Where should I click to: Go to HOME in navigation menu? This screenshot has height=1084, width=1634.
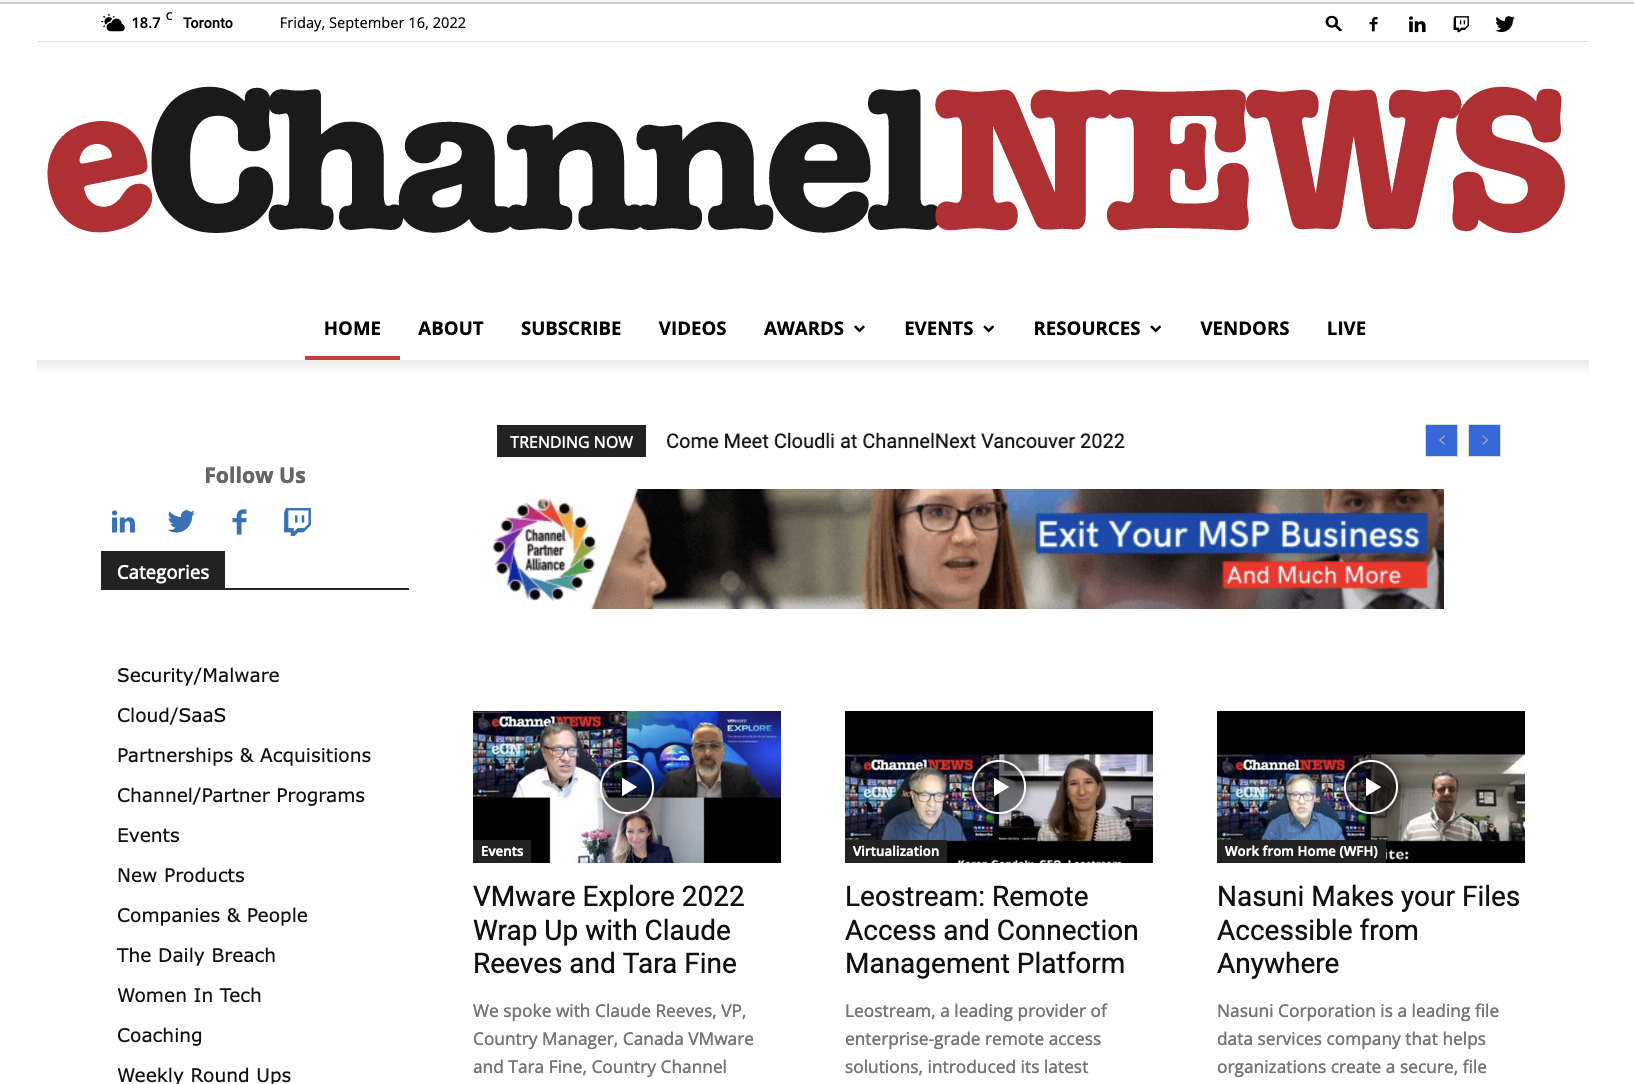[352, 328]
